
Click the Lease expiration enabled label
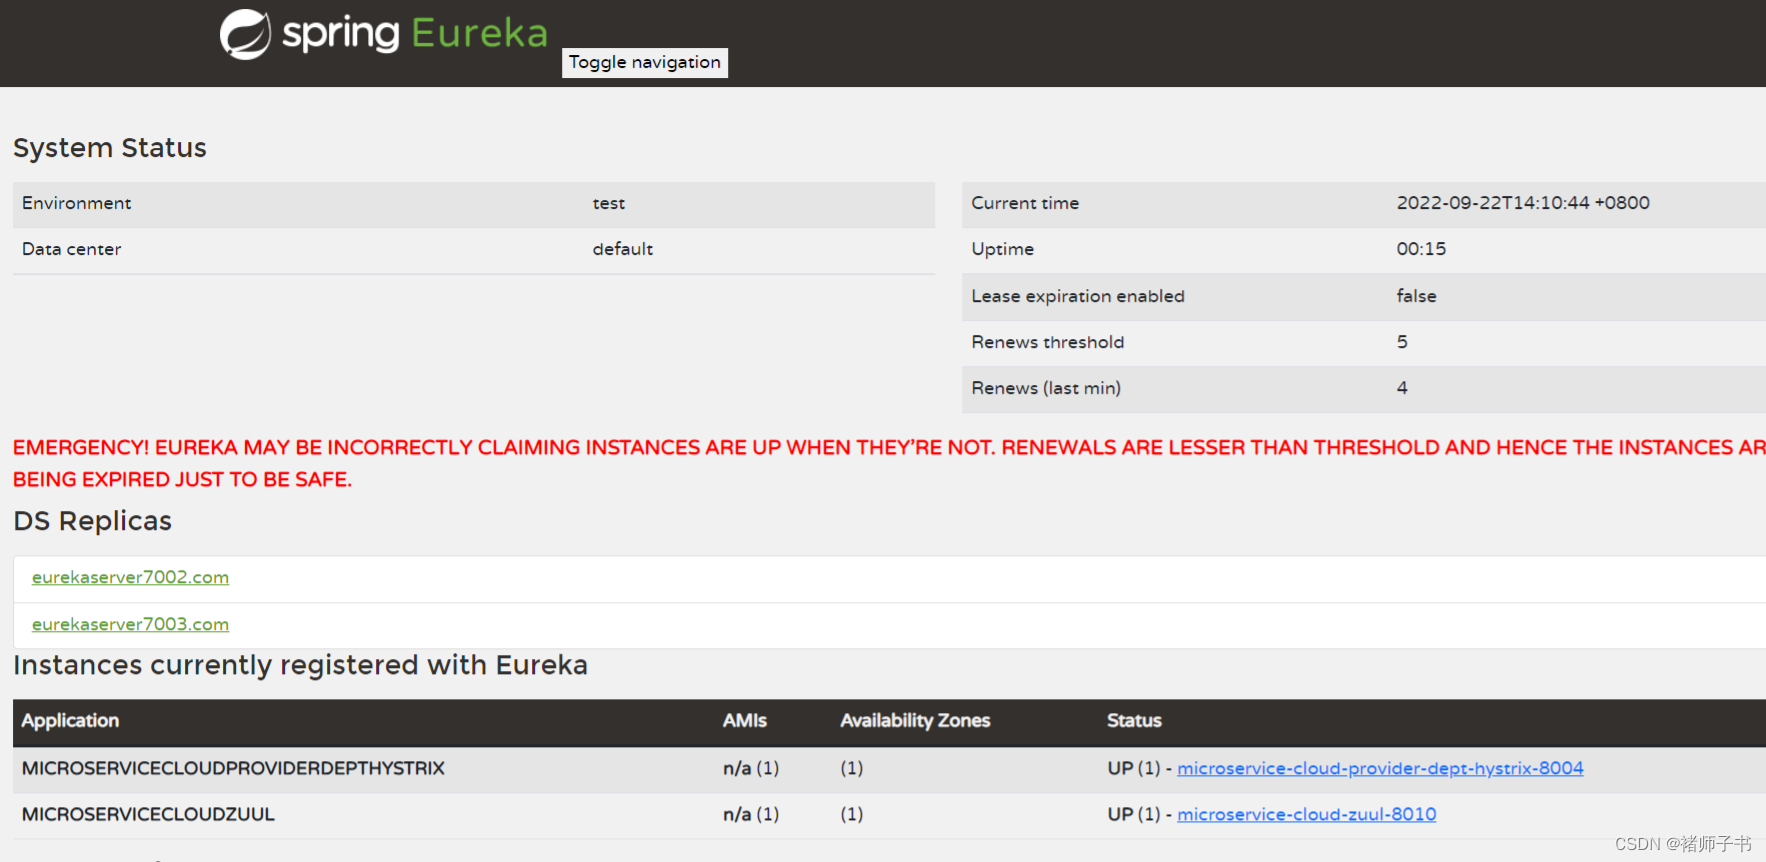click(x=1078, y=296)
